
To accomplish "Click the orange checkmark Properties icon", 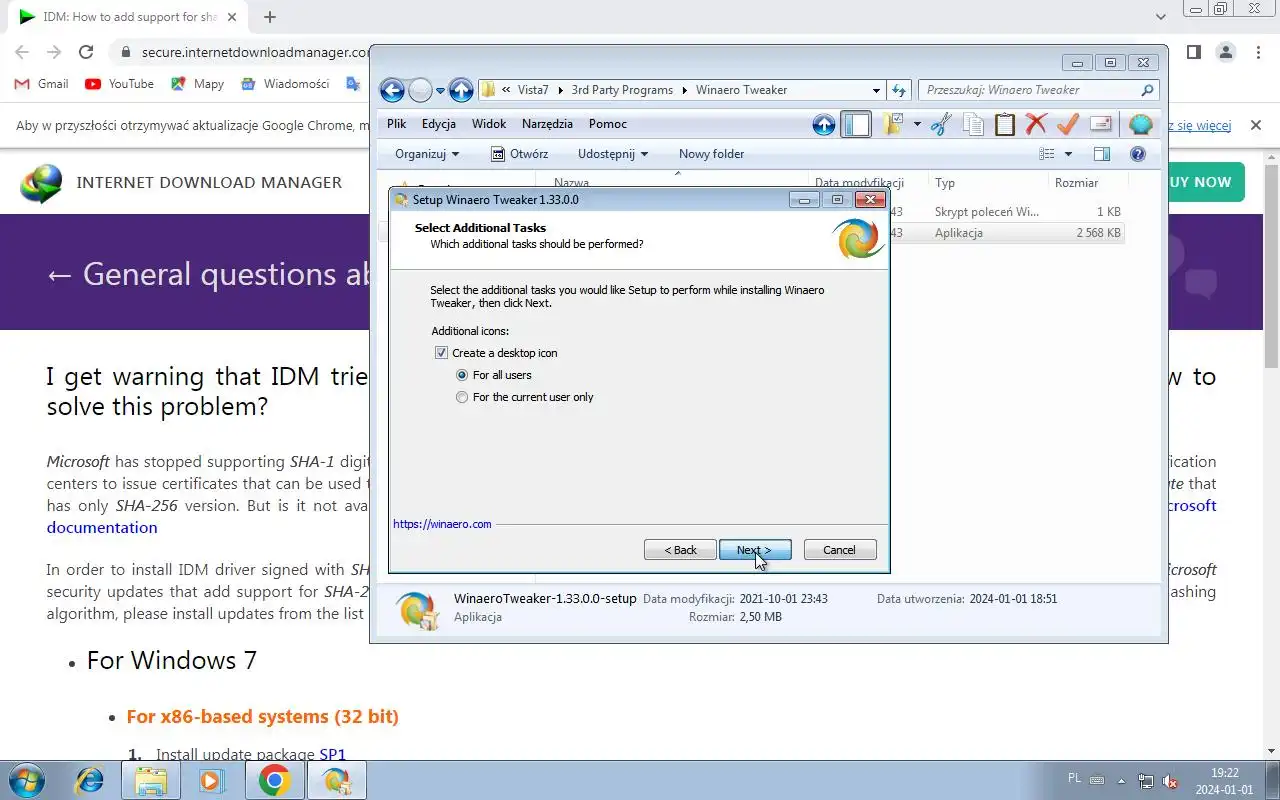I will point(1068,124).
